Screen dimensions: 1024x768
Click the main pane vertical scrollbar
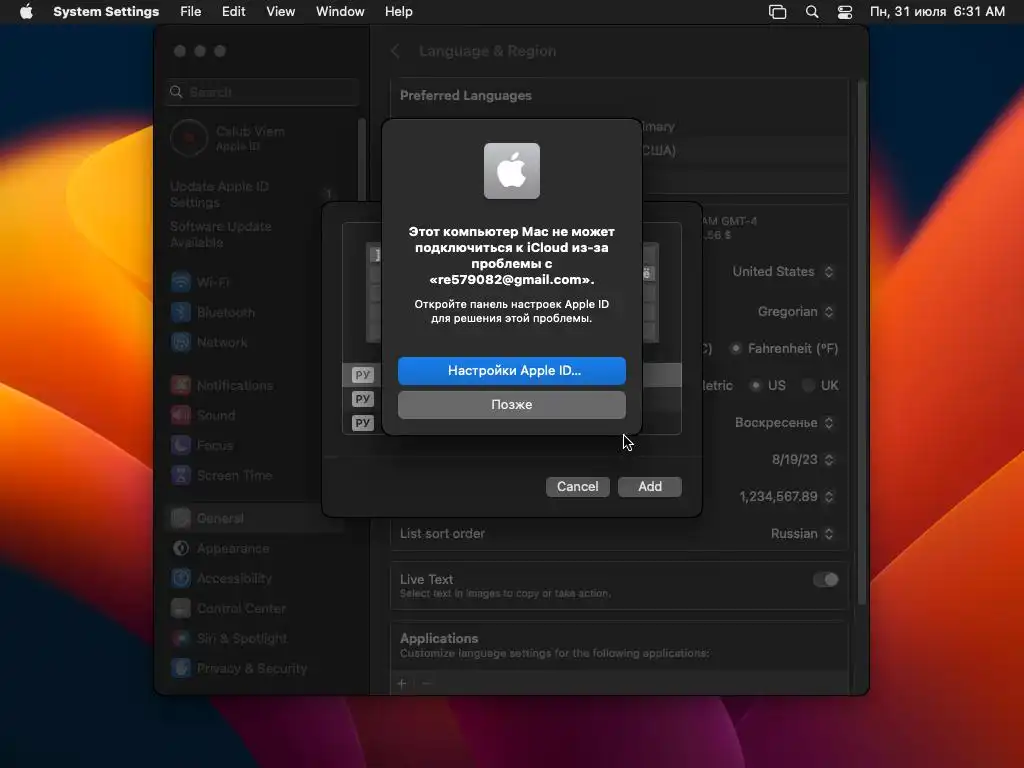(x=862, y=341)
